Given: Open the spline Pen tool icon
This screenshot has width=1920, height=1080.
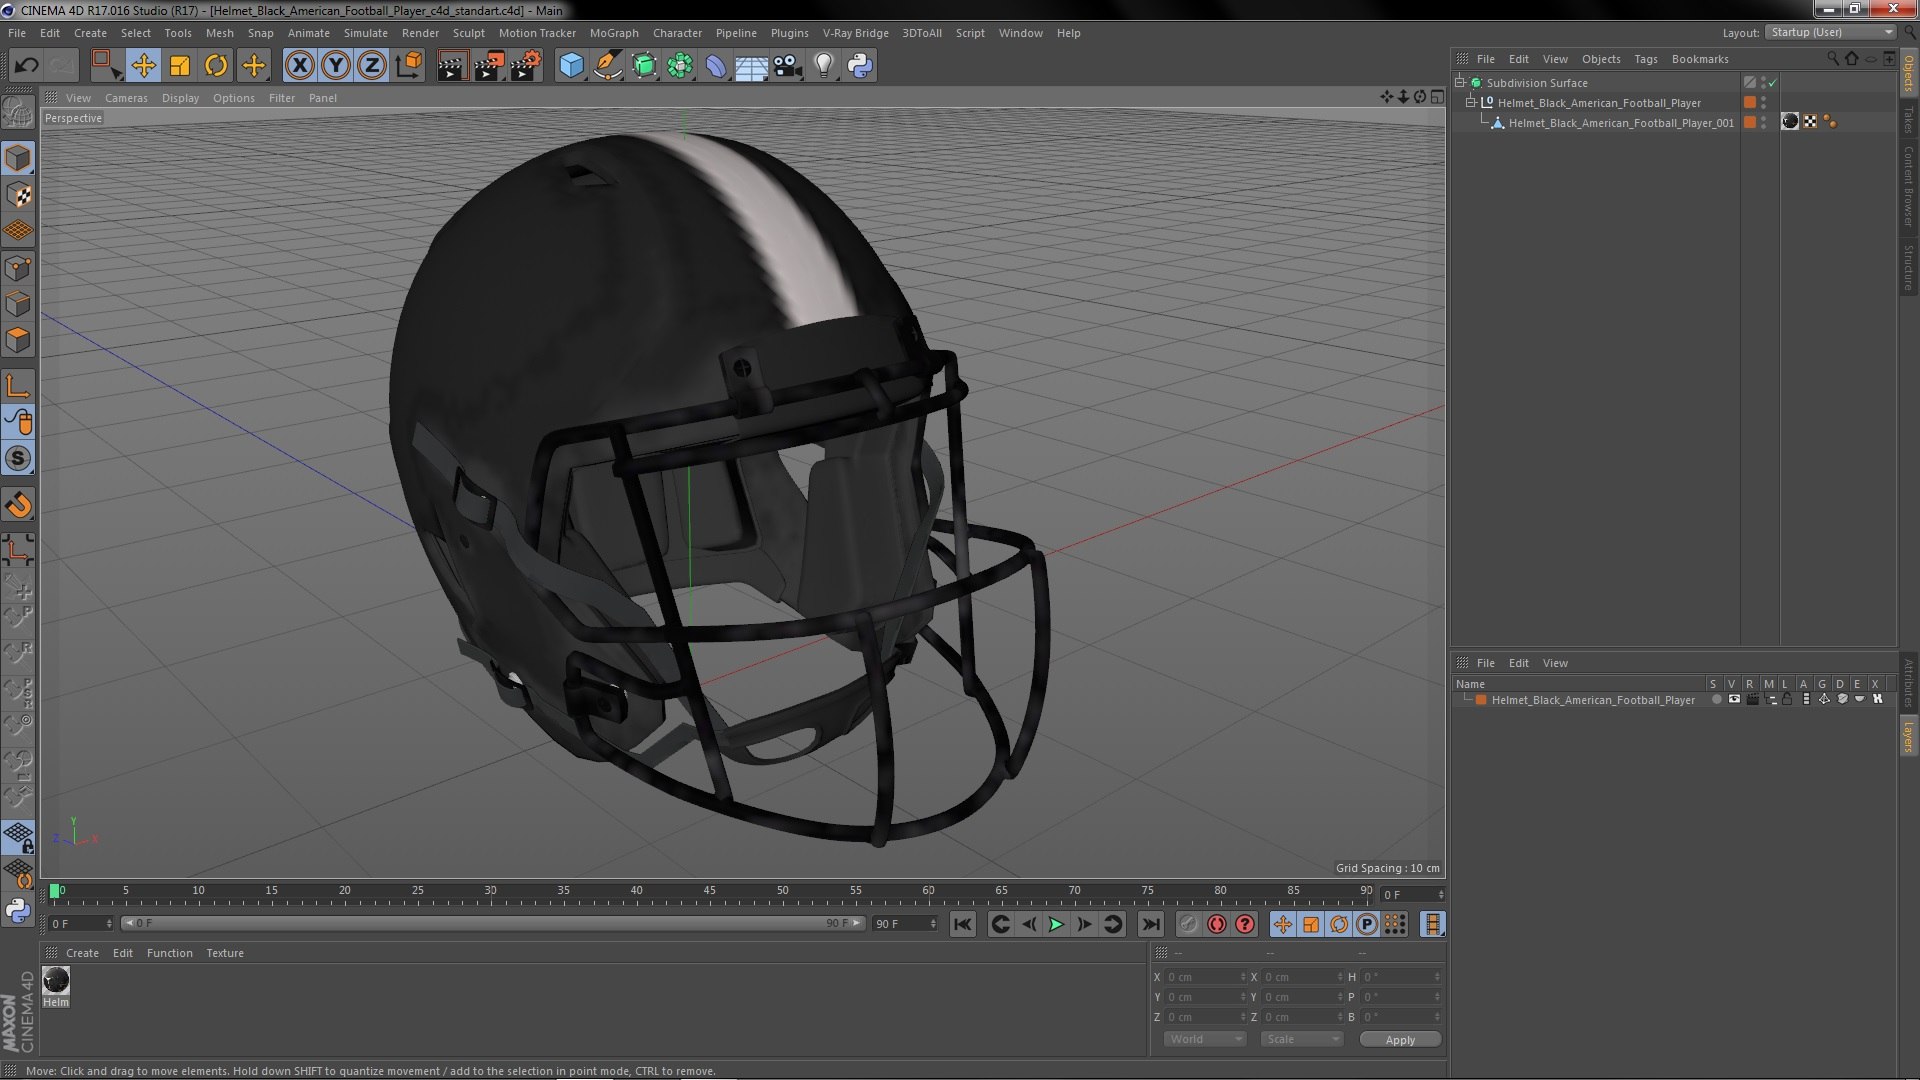Looking at the screenshot, I should [607, 66].
